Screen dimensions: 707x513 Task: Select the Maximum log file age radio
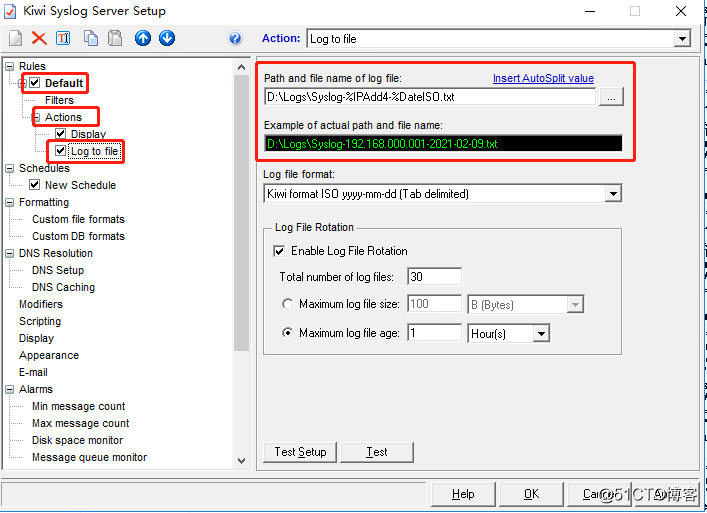pyautogui.click(x=287, y=333)
